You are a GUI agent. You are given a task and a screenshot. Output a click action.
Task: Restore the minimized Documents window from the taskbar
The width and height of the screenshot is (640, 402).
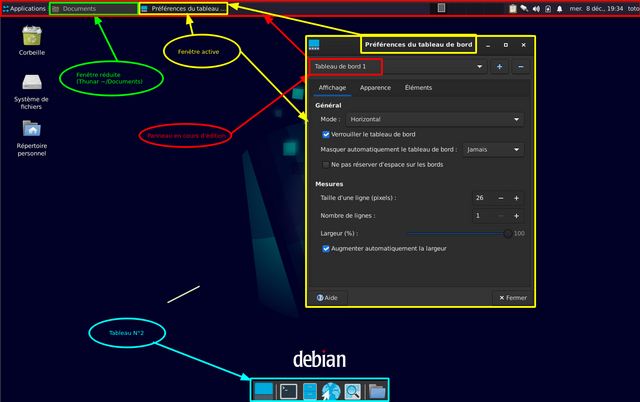93,9
